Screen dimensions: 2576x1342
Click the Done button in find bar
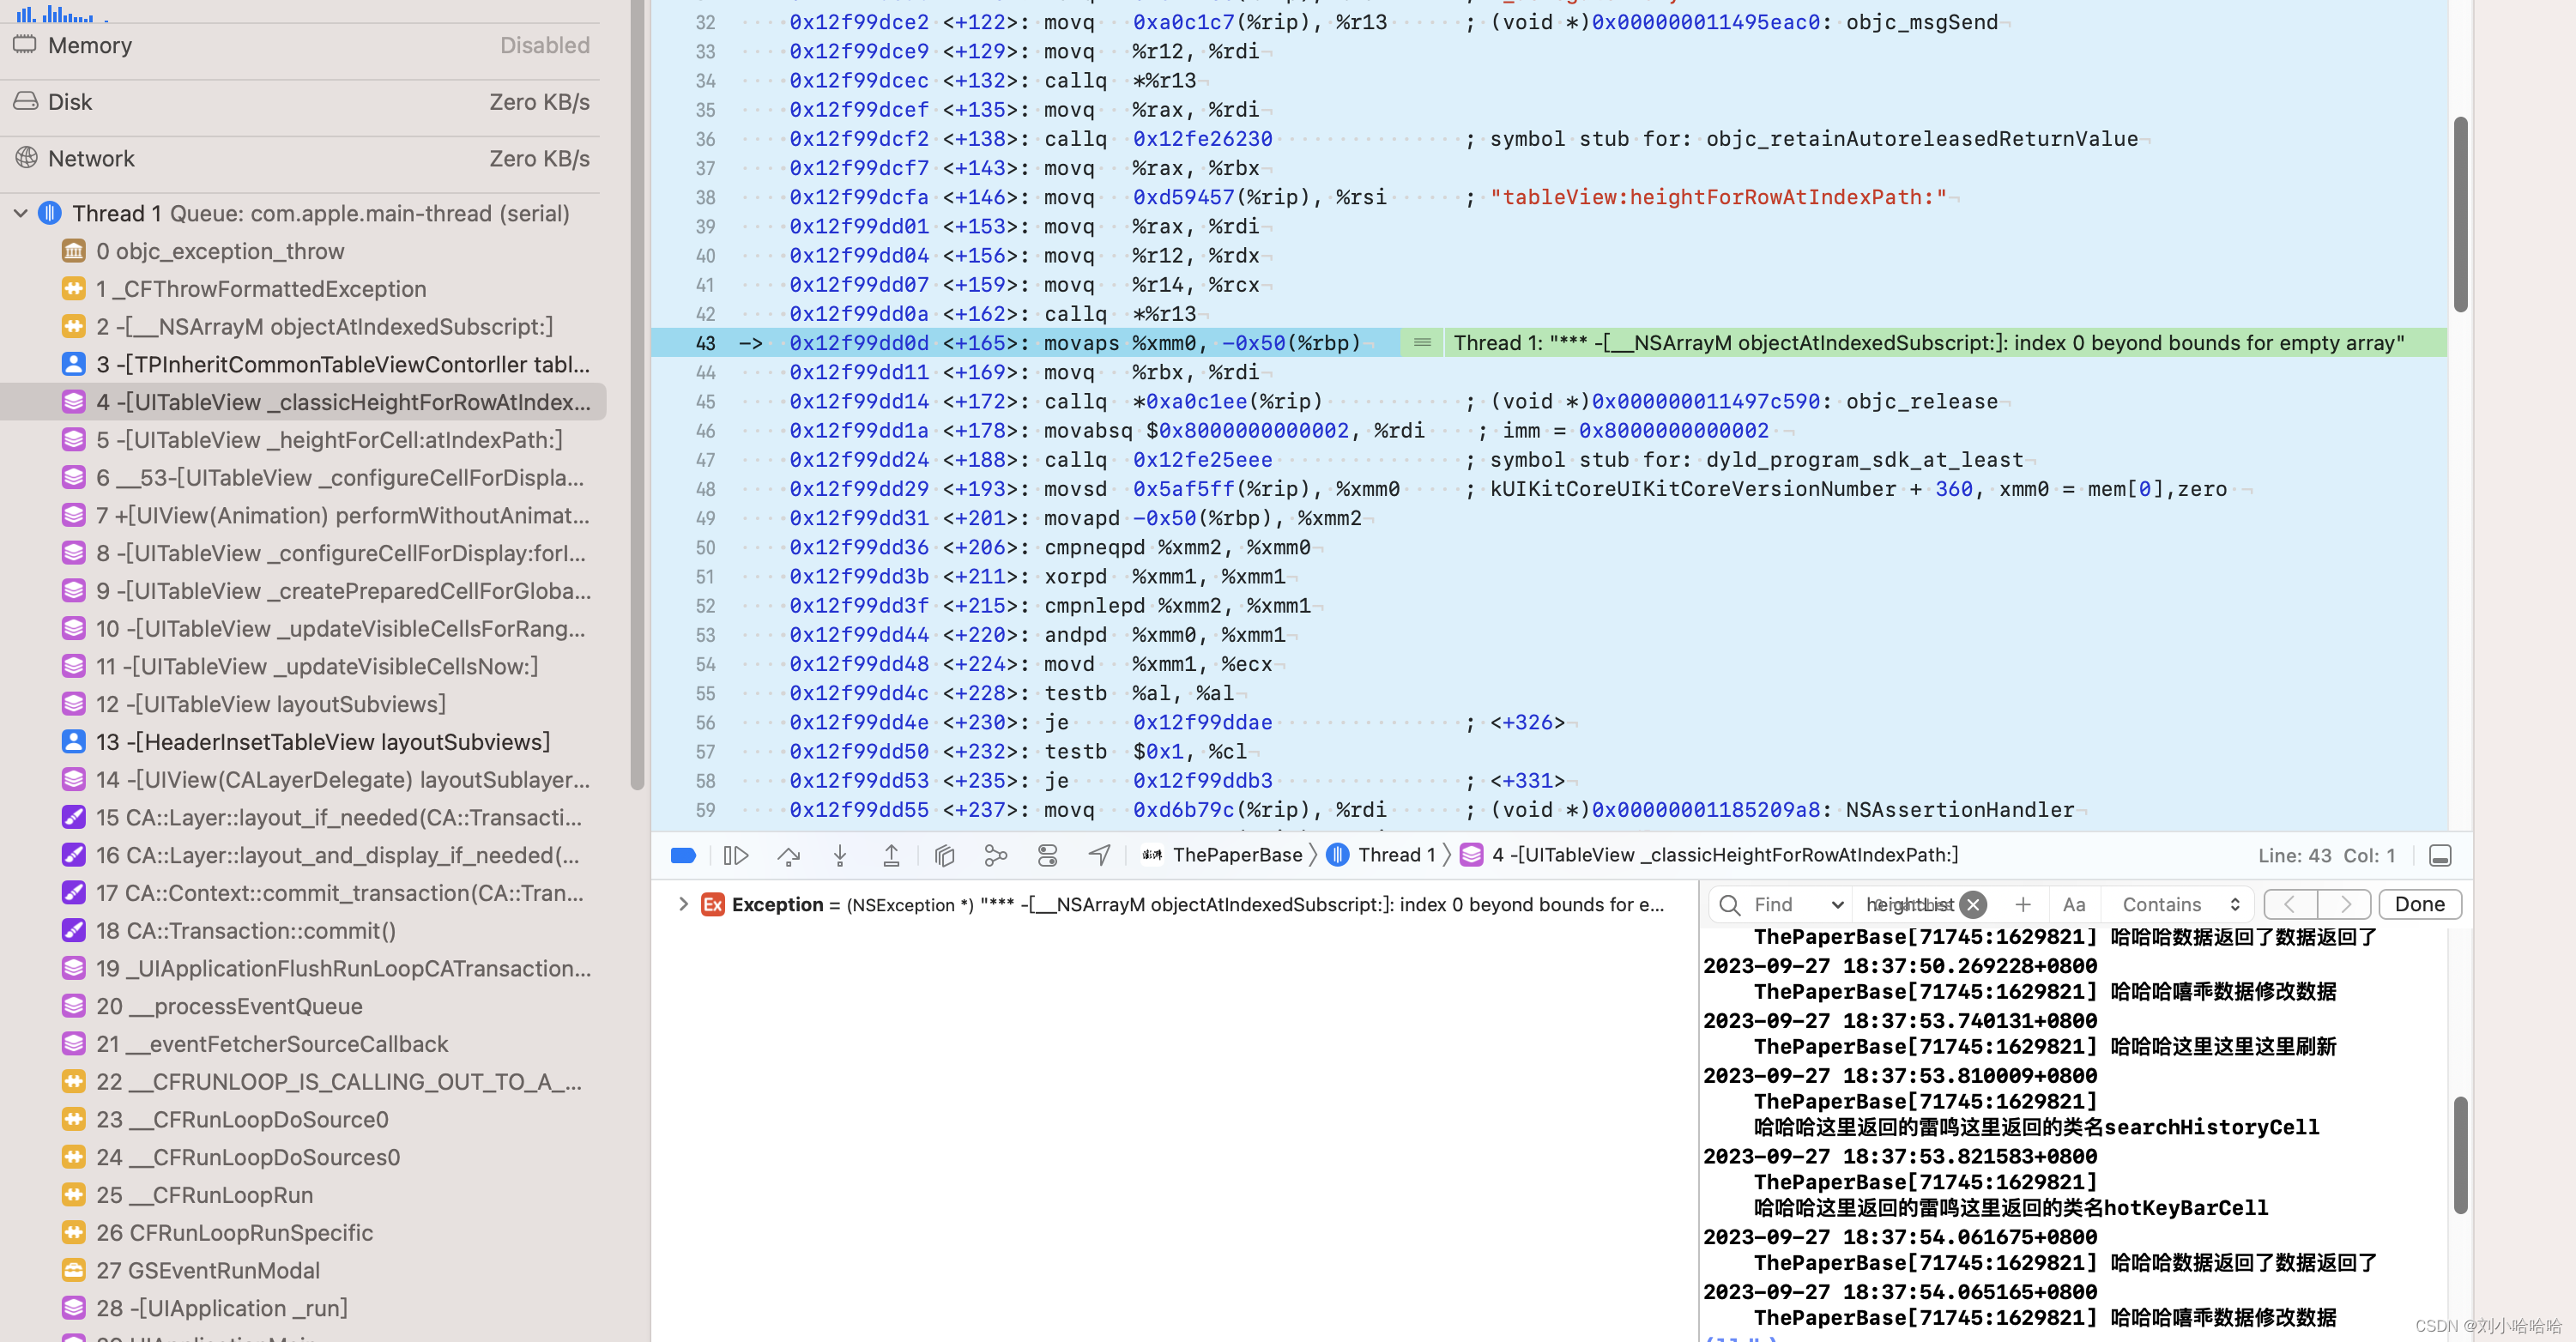[2419, 904]
